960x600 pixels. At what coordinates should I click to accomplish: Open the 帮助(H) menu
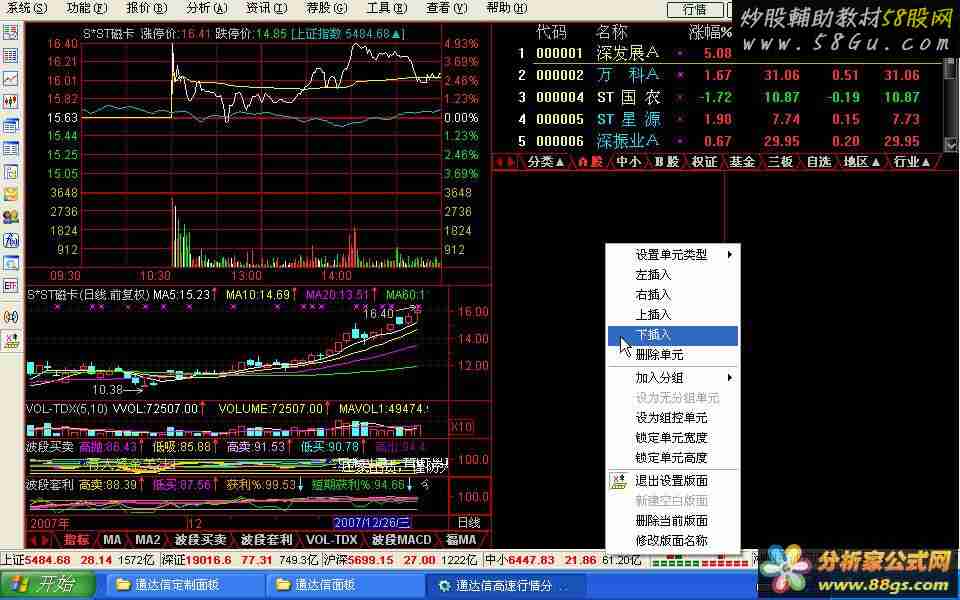point(506,8)
